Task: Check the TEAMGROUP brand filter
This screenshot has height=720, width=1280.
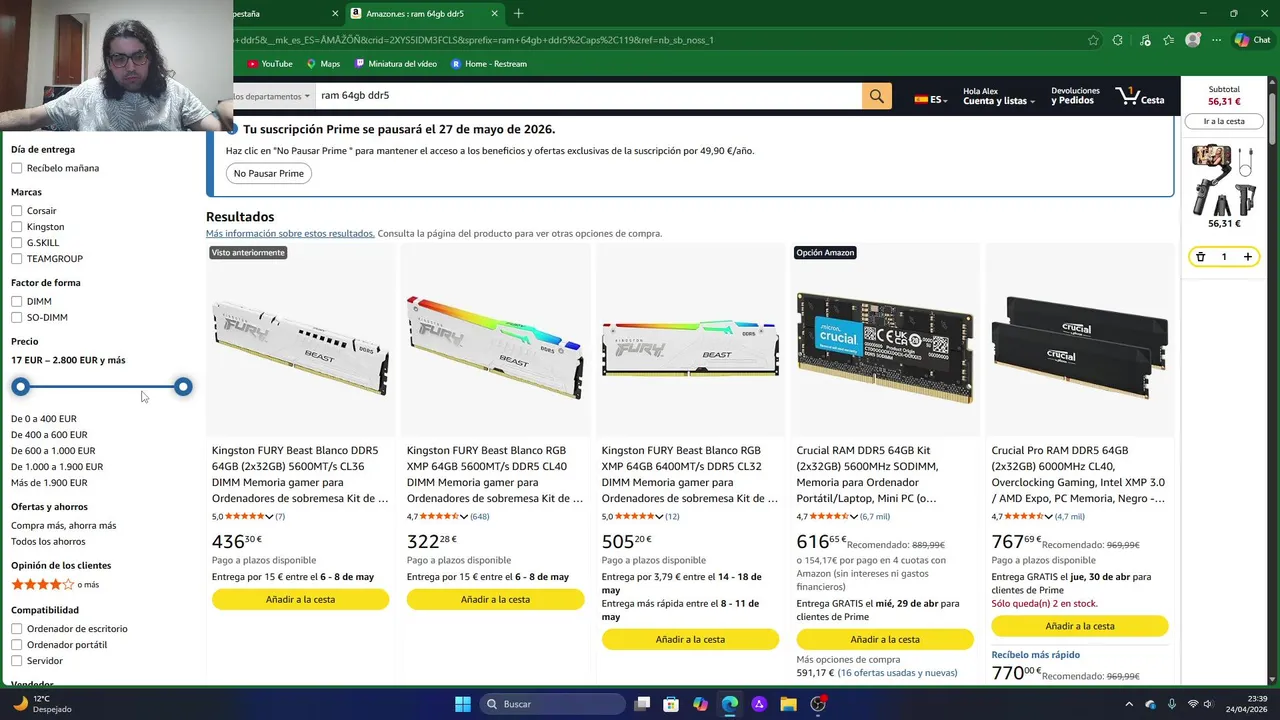Action: 17,259
